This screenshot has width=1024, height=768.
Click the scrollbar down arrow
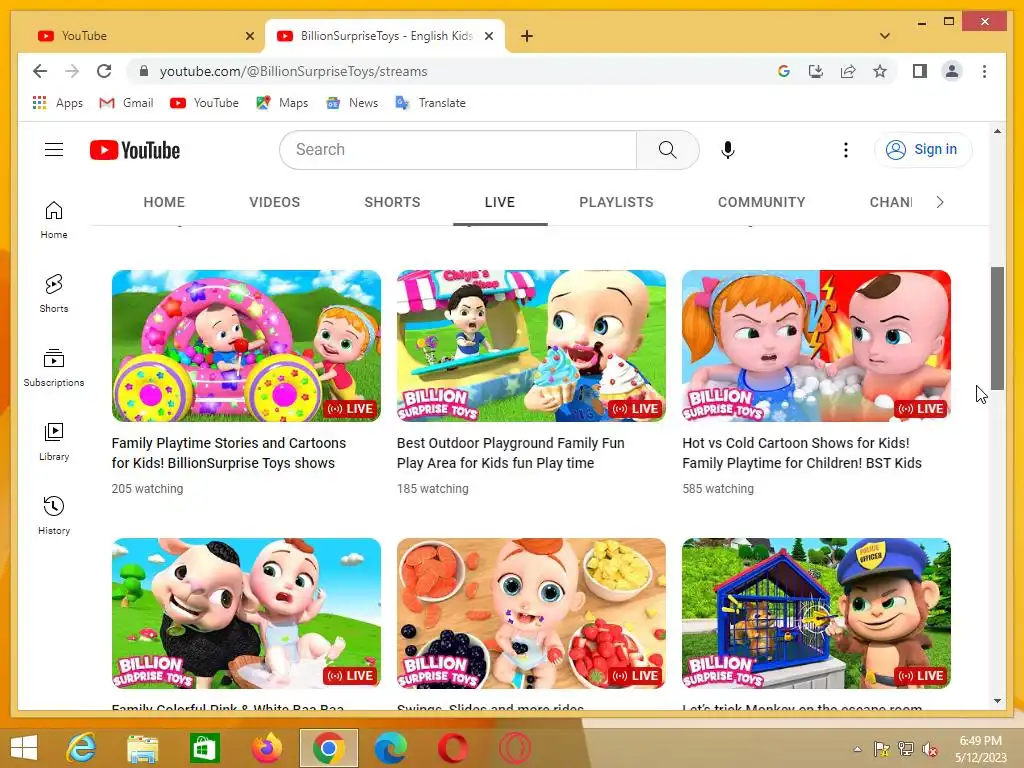(997, 701)
